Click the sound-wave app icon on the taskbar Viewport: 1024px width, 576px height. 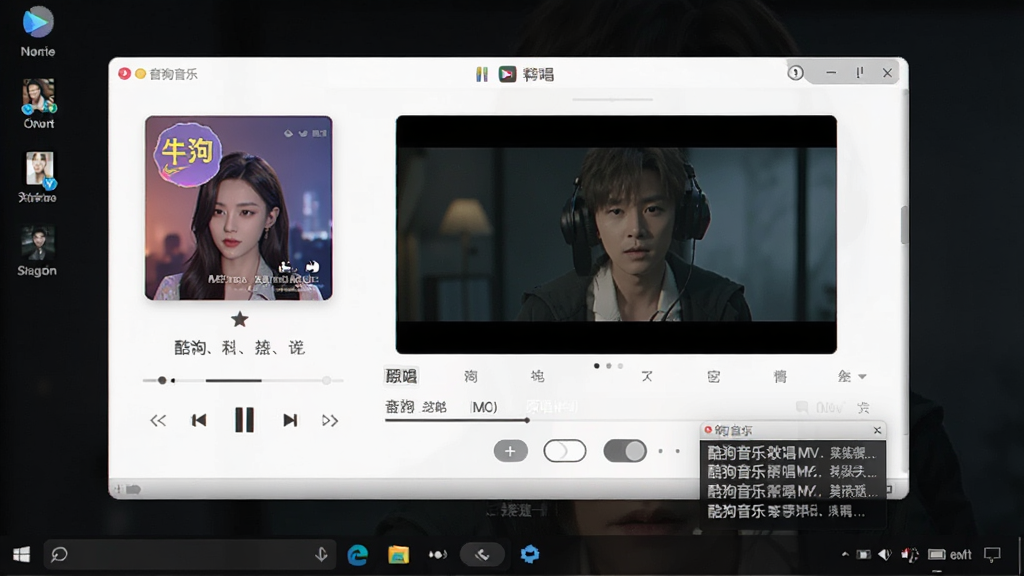438,554
